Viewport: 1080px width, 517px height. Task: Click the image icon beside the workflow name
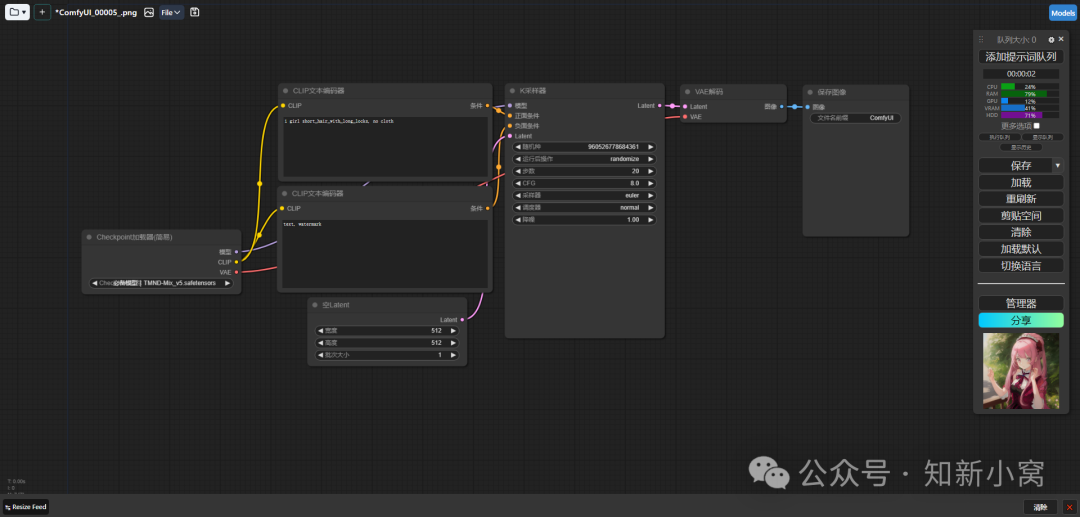tap(149, 12)
